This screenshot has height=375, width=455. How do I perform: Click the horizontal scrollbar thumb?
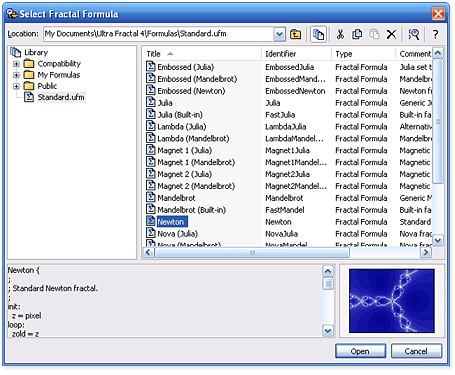[x=252, y=253]
